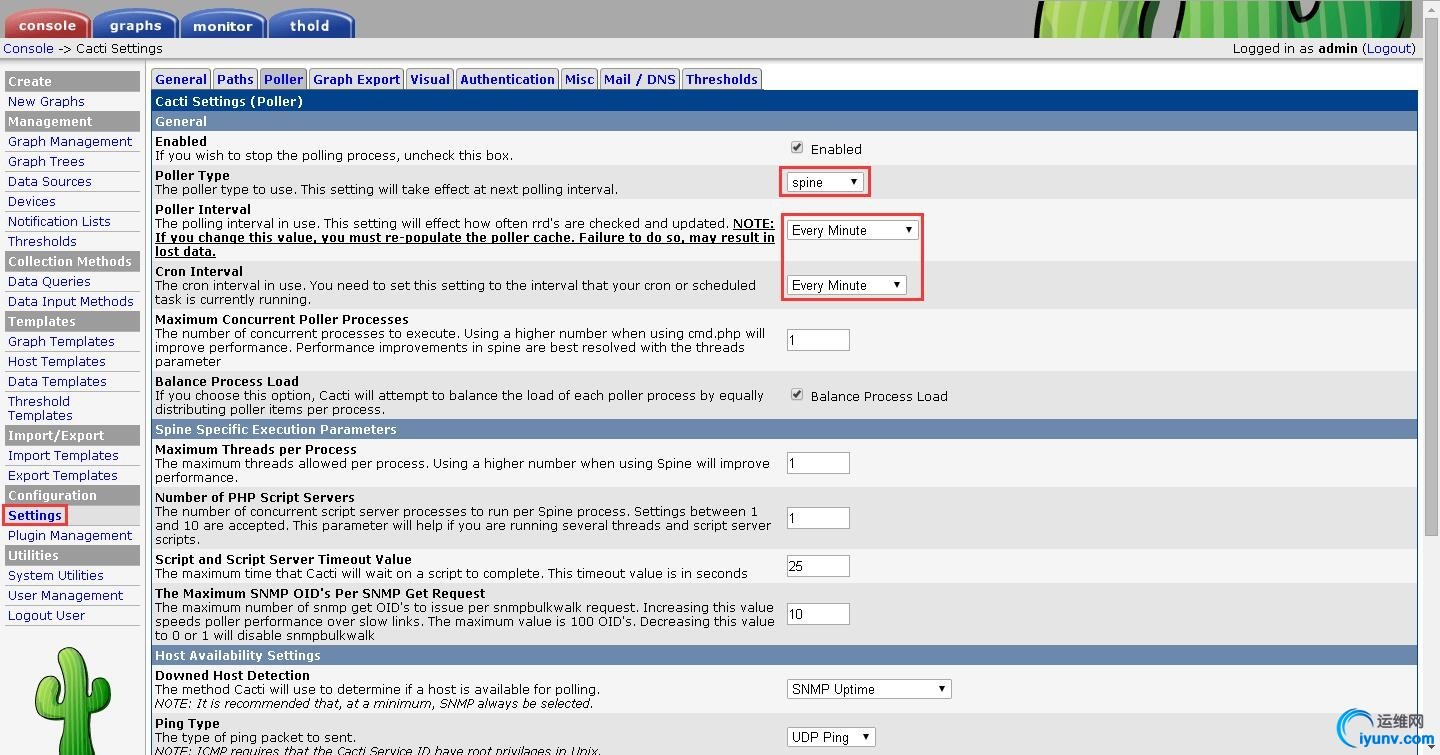Viewport: 1440px width, 755px height.
Task: Click the Maximum Threads per Process field
Action: pos(818,463)
